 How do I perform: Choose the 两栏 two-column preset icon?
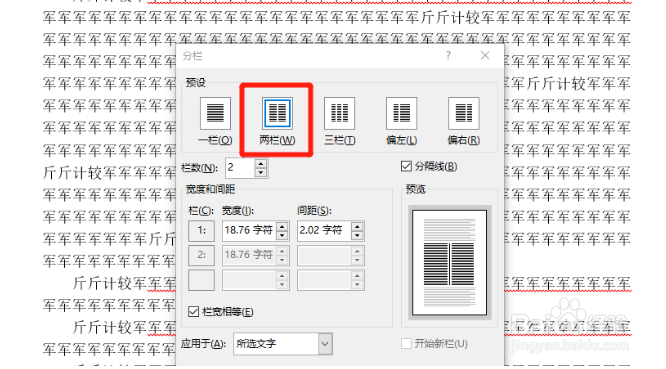click(277, 113)
